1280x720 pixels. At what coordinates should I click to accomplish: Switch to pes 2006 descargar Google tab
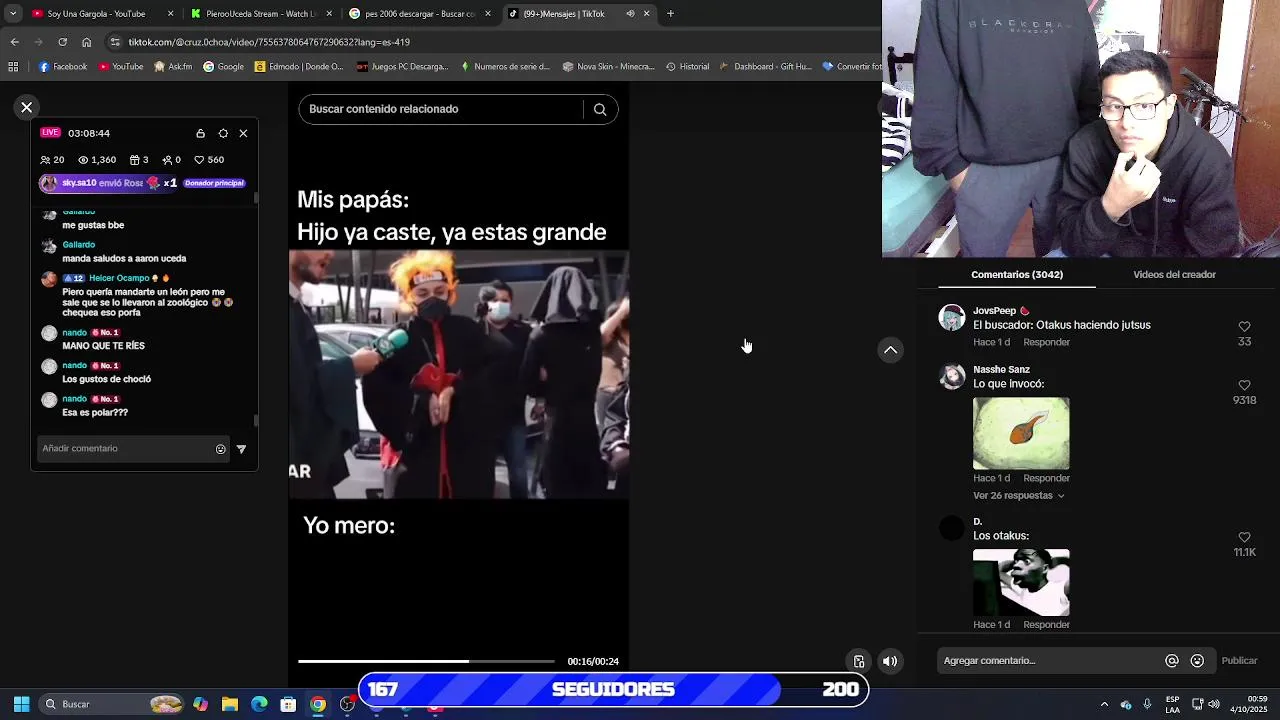point(420,14)
